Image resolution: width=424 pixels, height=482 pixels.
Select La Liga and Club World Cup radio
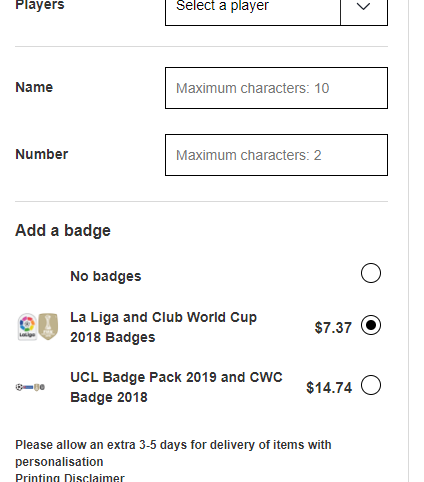coord(371,325)
